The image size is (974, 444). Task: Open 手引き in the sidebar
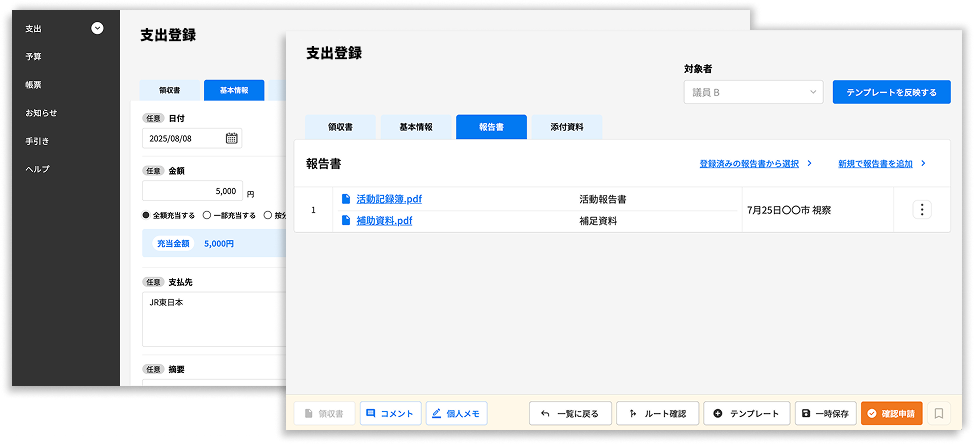click(x=37, y=141)
